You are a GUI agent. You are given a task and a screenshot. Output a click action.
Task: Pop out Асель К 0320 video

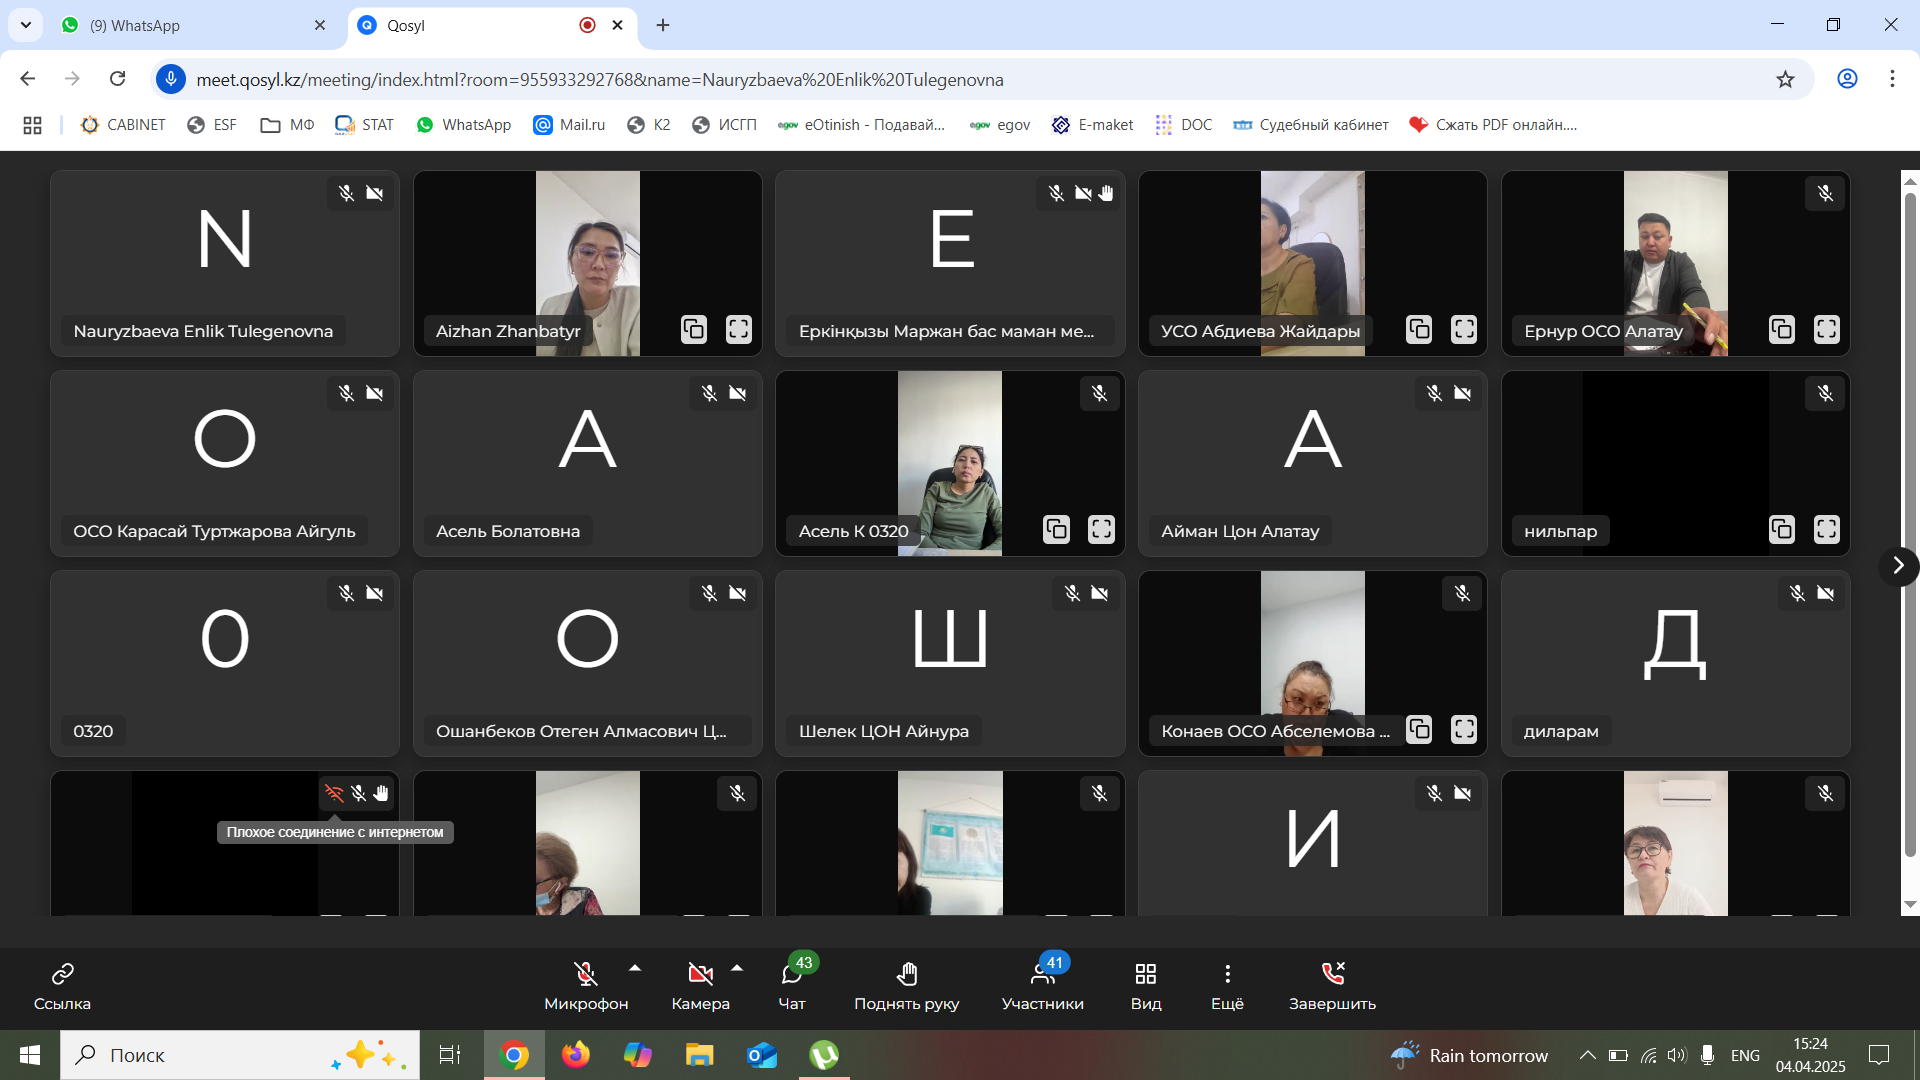click(x=1056, y=529)
